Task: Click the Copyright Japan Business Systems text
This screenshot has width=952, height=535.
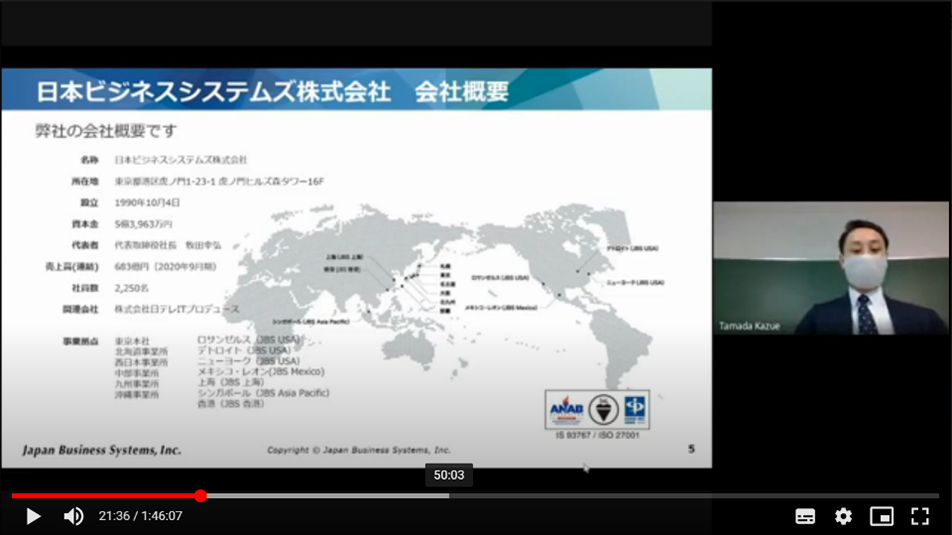Action: [x=359, y=450]
